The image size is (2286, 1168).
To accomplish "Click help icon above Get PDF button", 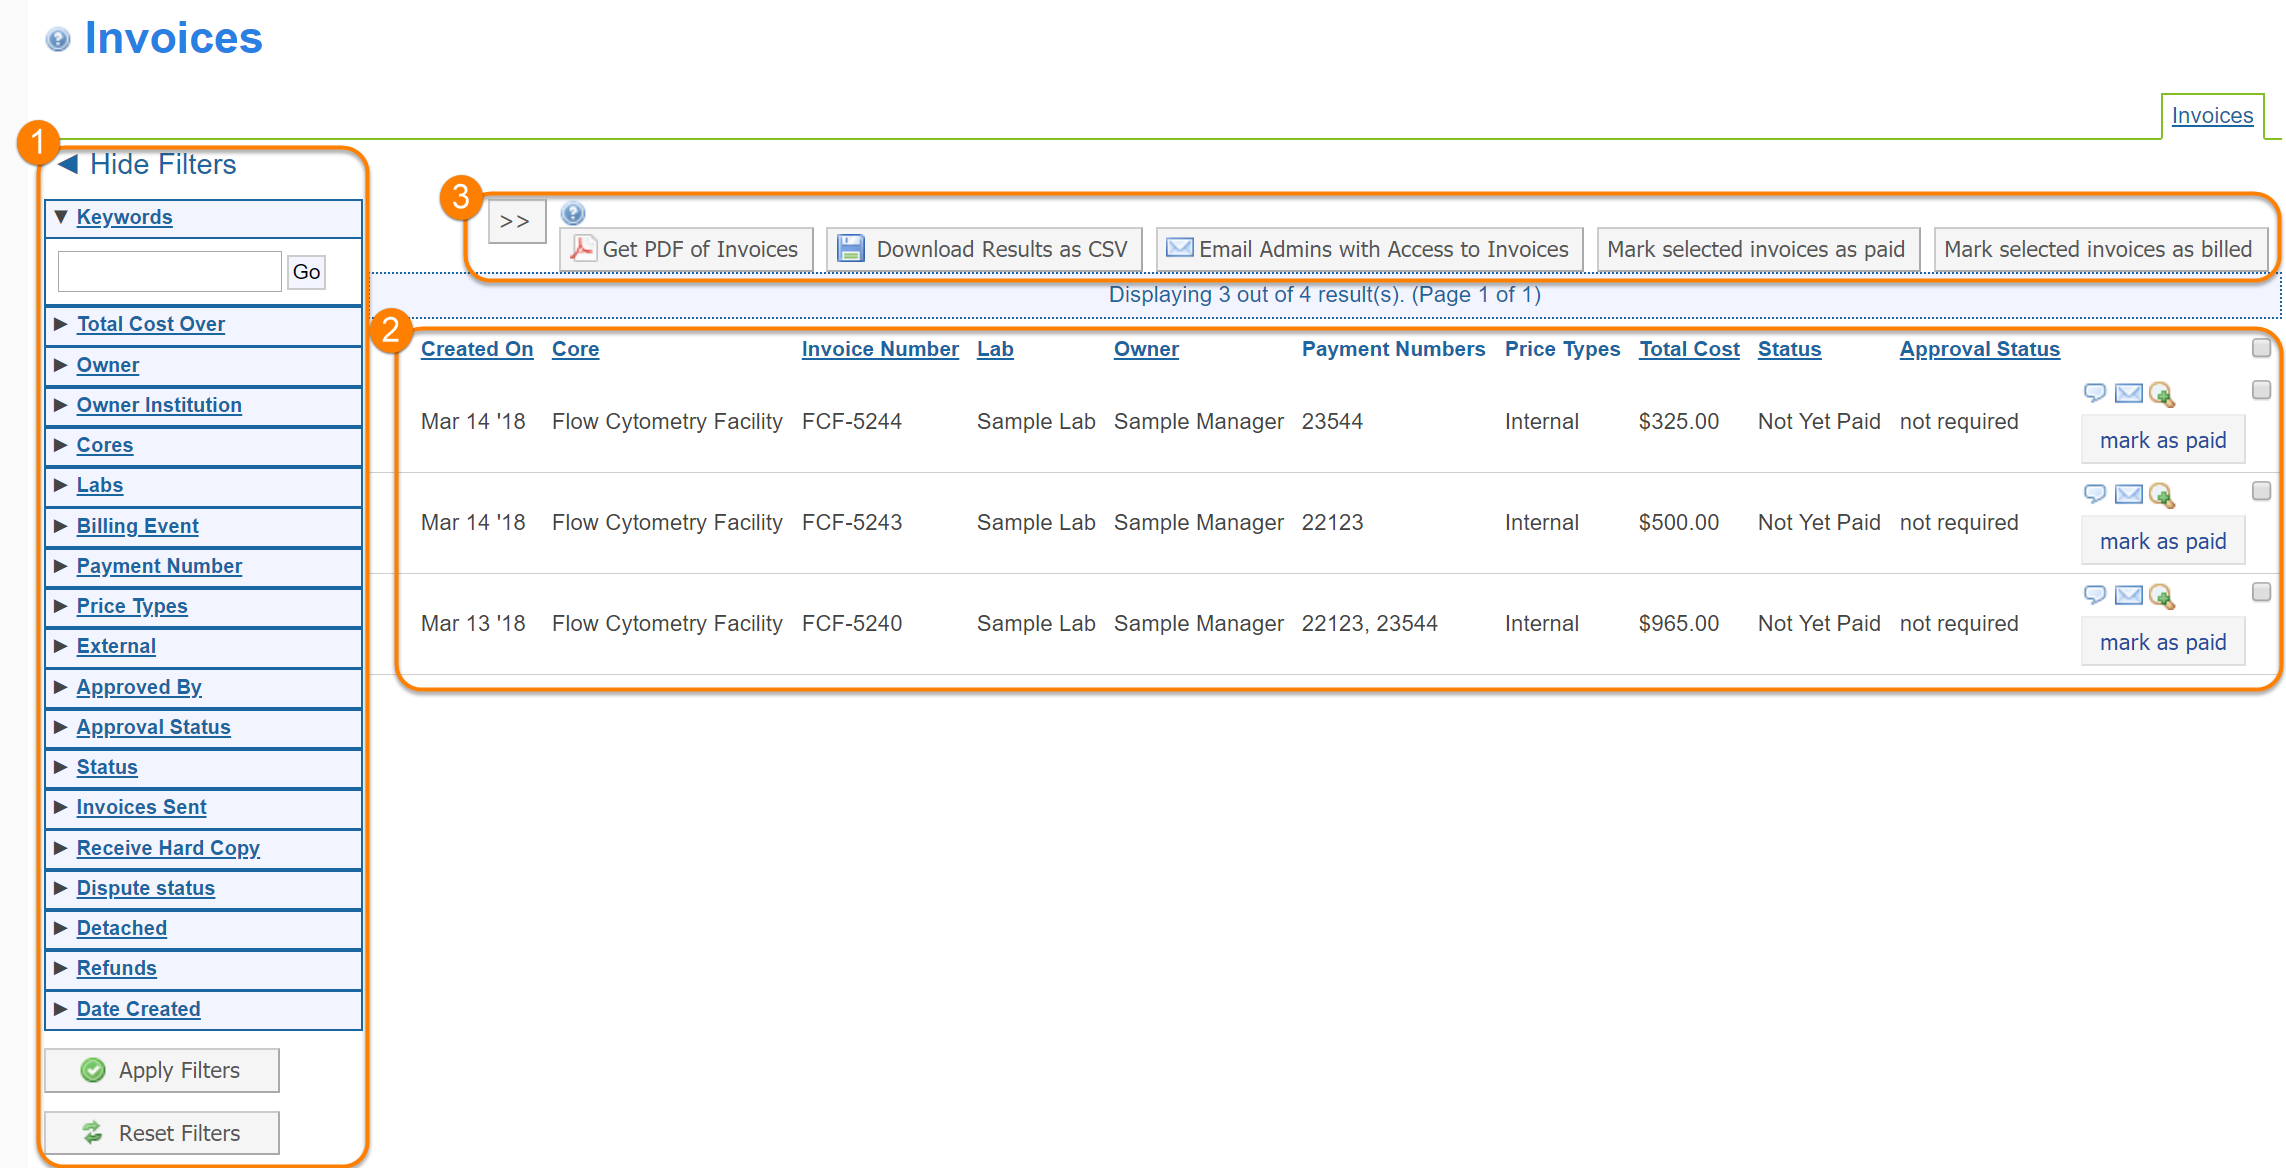I will [573, 213].
